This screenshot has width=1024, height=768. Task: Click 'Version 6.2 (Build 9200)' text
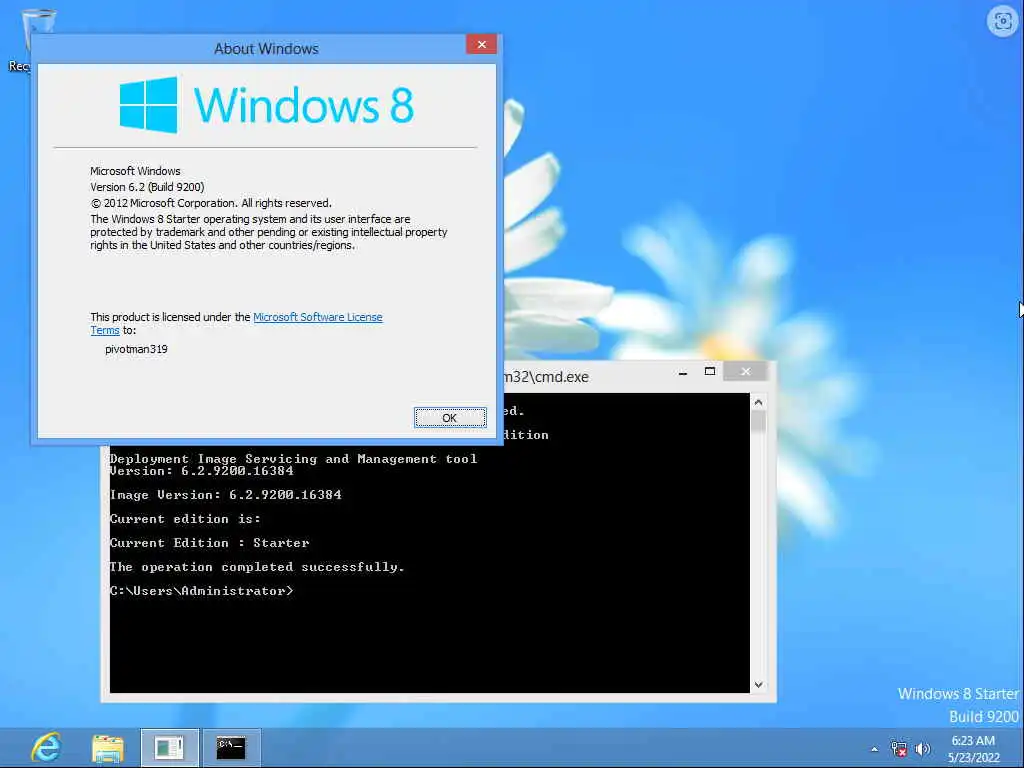(148, 187)
